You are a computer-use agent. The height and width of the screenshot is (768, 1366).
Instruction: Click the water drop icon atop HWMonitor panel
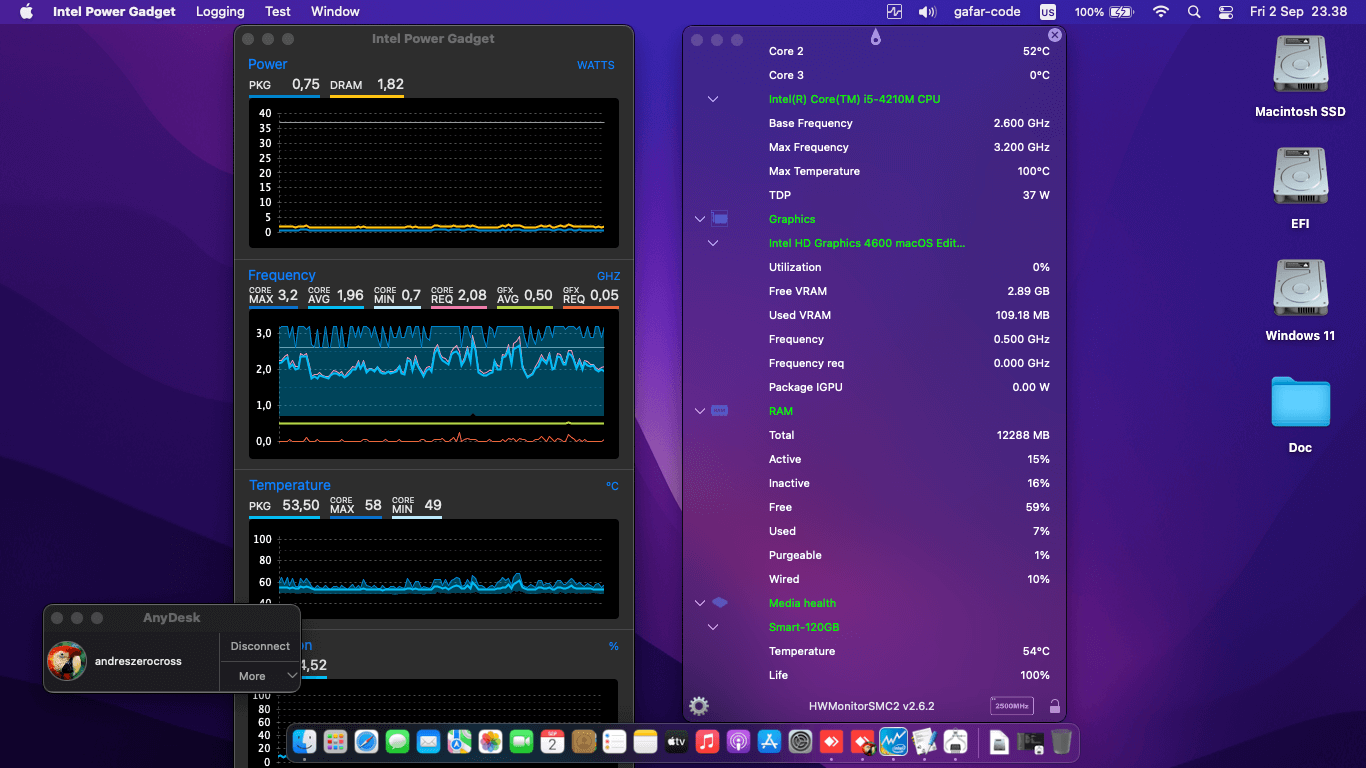pyautogui.click(x=875, y=36)
